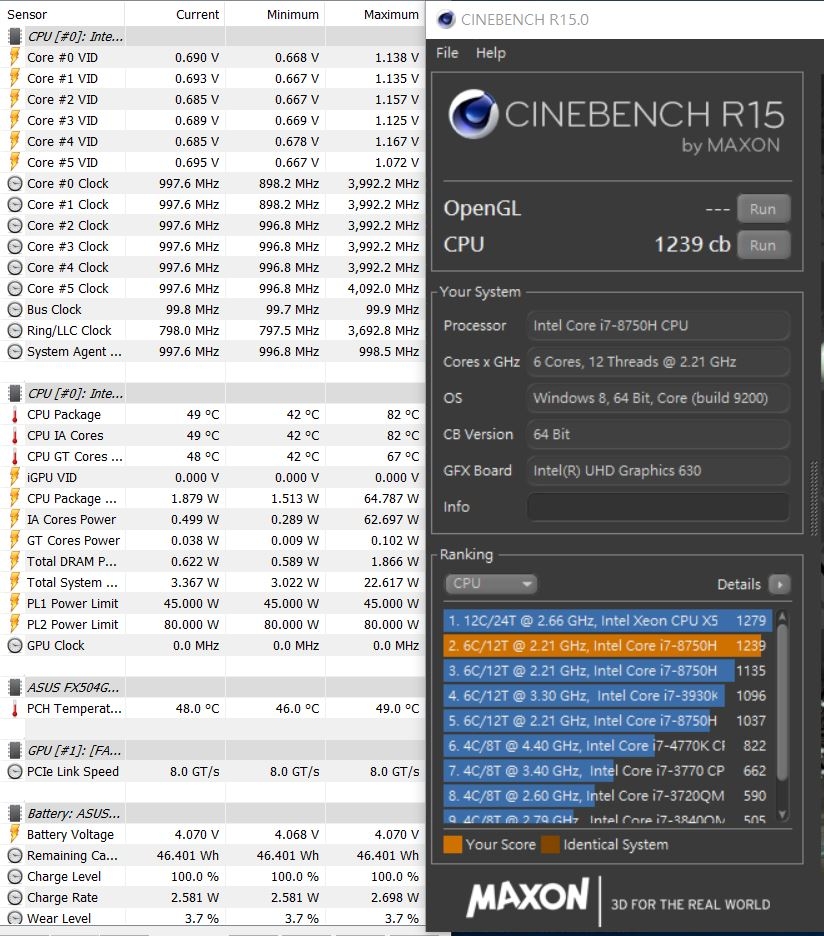Open the Help menu in Cinebench
Viewport: 824px width, 936px height.
point(490,53)
